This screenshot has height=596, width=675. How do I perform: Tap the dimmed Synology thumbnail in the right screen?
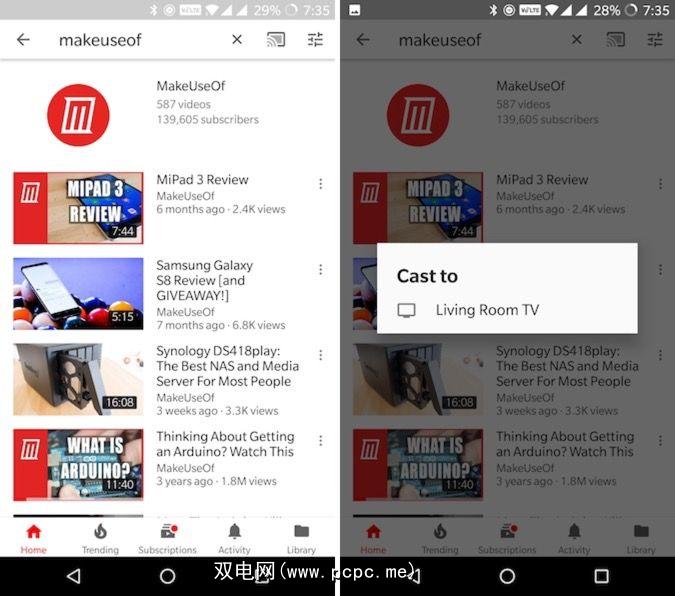418,379
